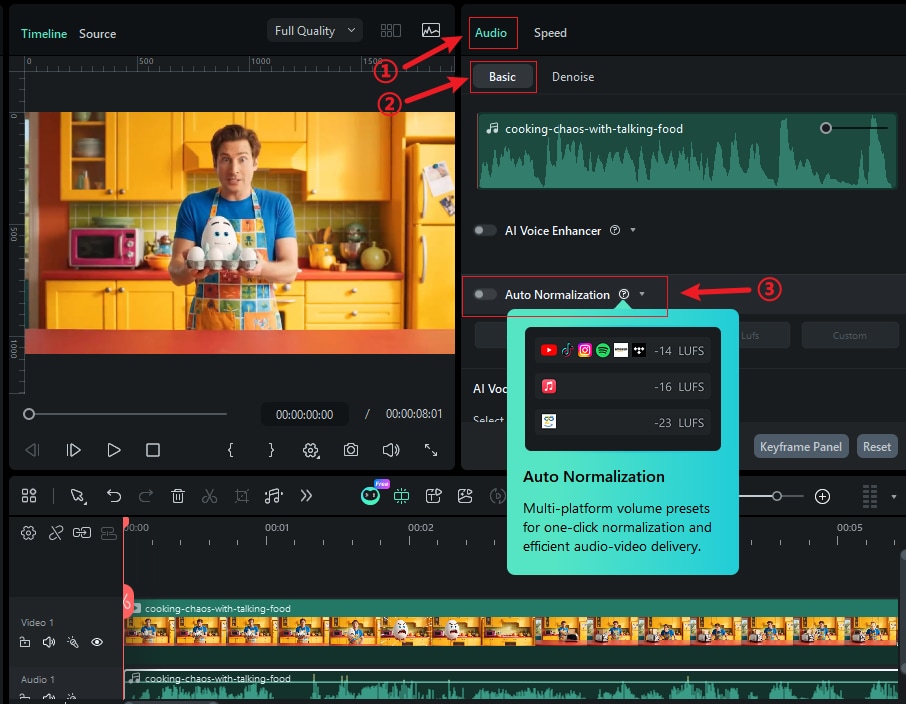Open the Keyframe Panel
The width and height of the screenshot is (906, 704).
point(800,447)
